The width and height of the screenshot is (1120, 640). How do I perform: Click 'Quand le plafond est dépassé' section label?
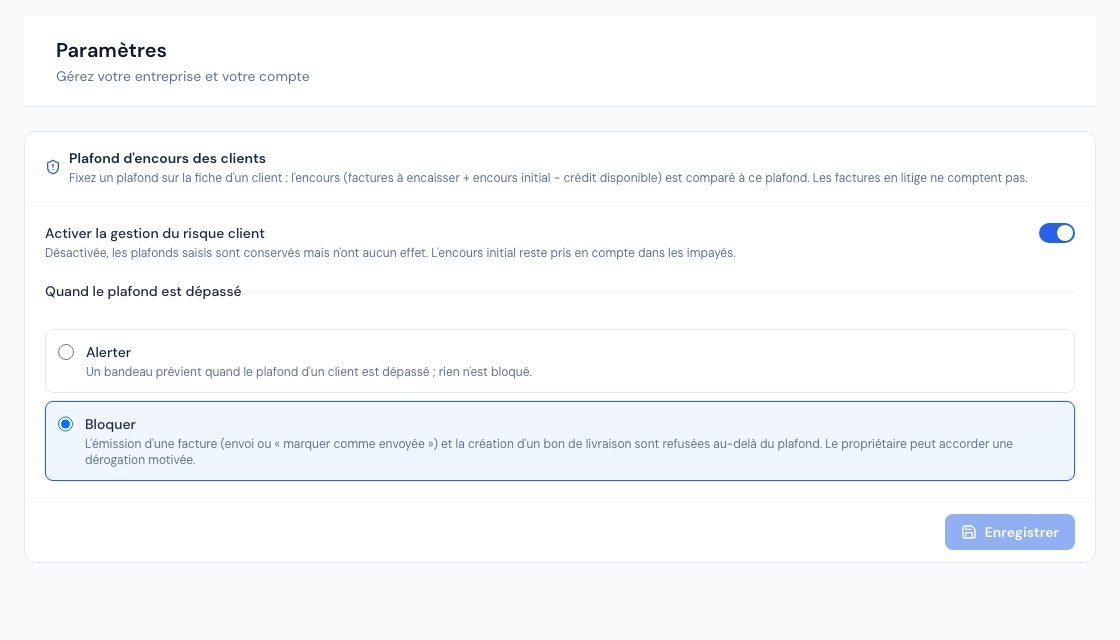tap(143, 291)
